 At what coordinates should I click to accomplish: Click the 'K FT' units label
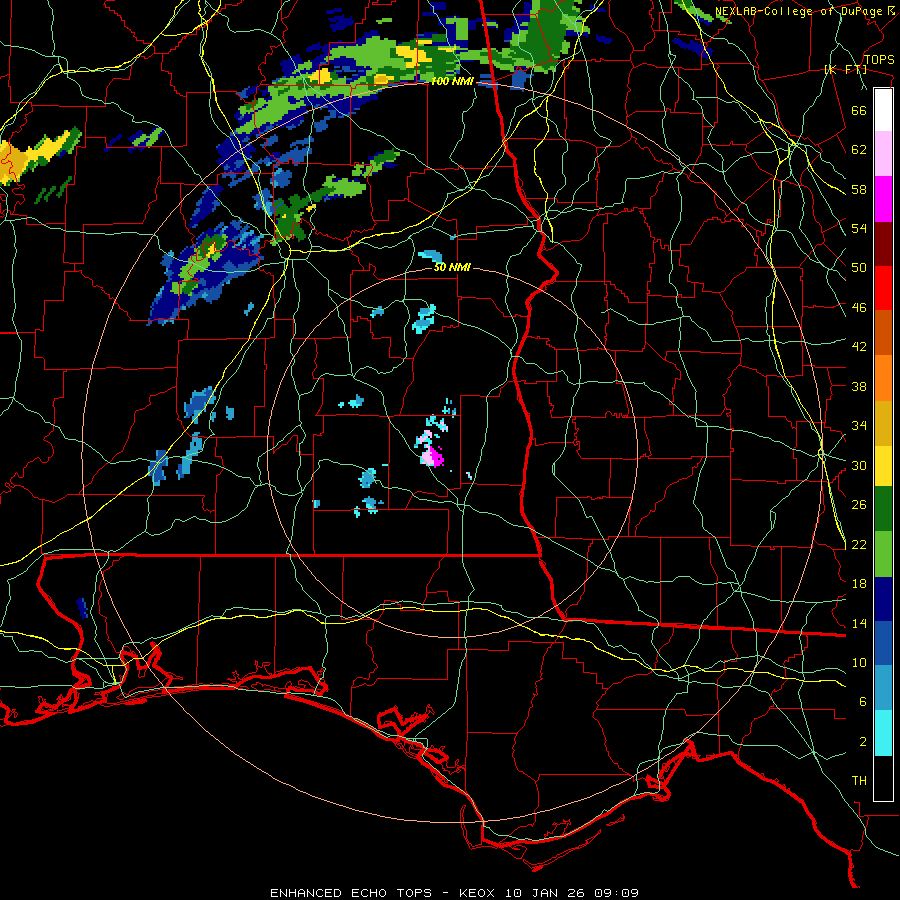click(845, 70)
